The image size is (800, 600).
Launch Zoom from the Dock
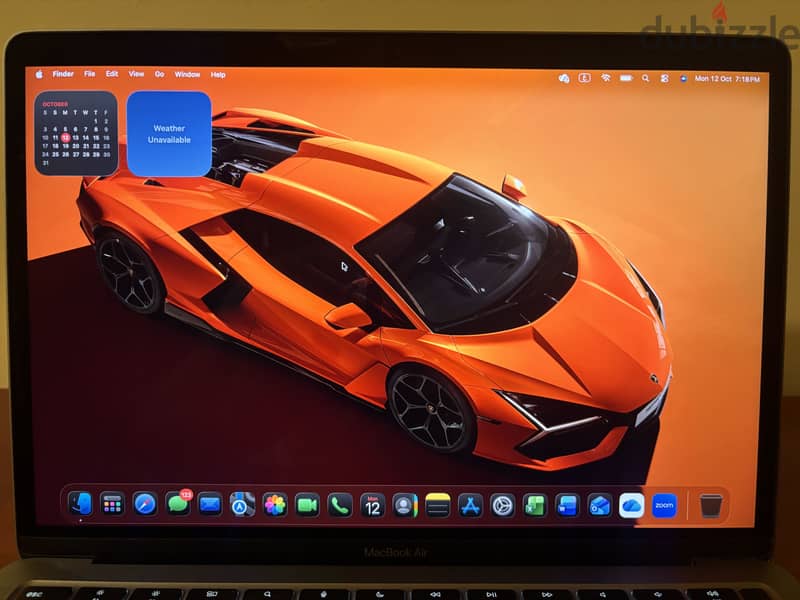click(x=664, y=505)
